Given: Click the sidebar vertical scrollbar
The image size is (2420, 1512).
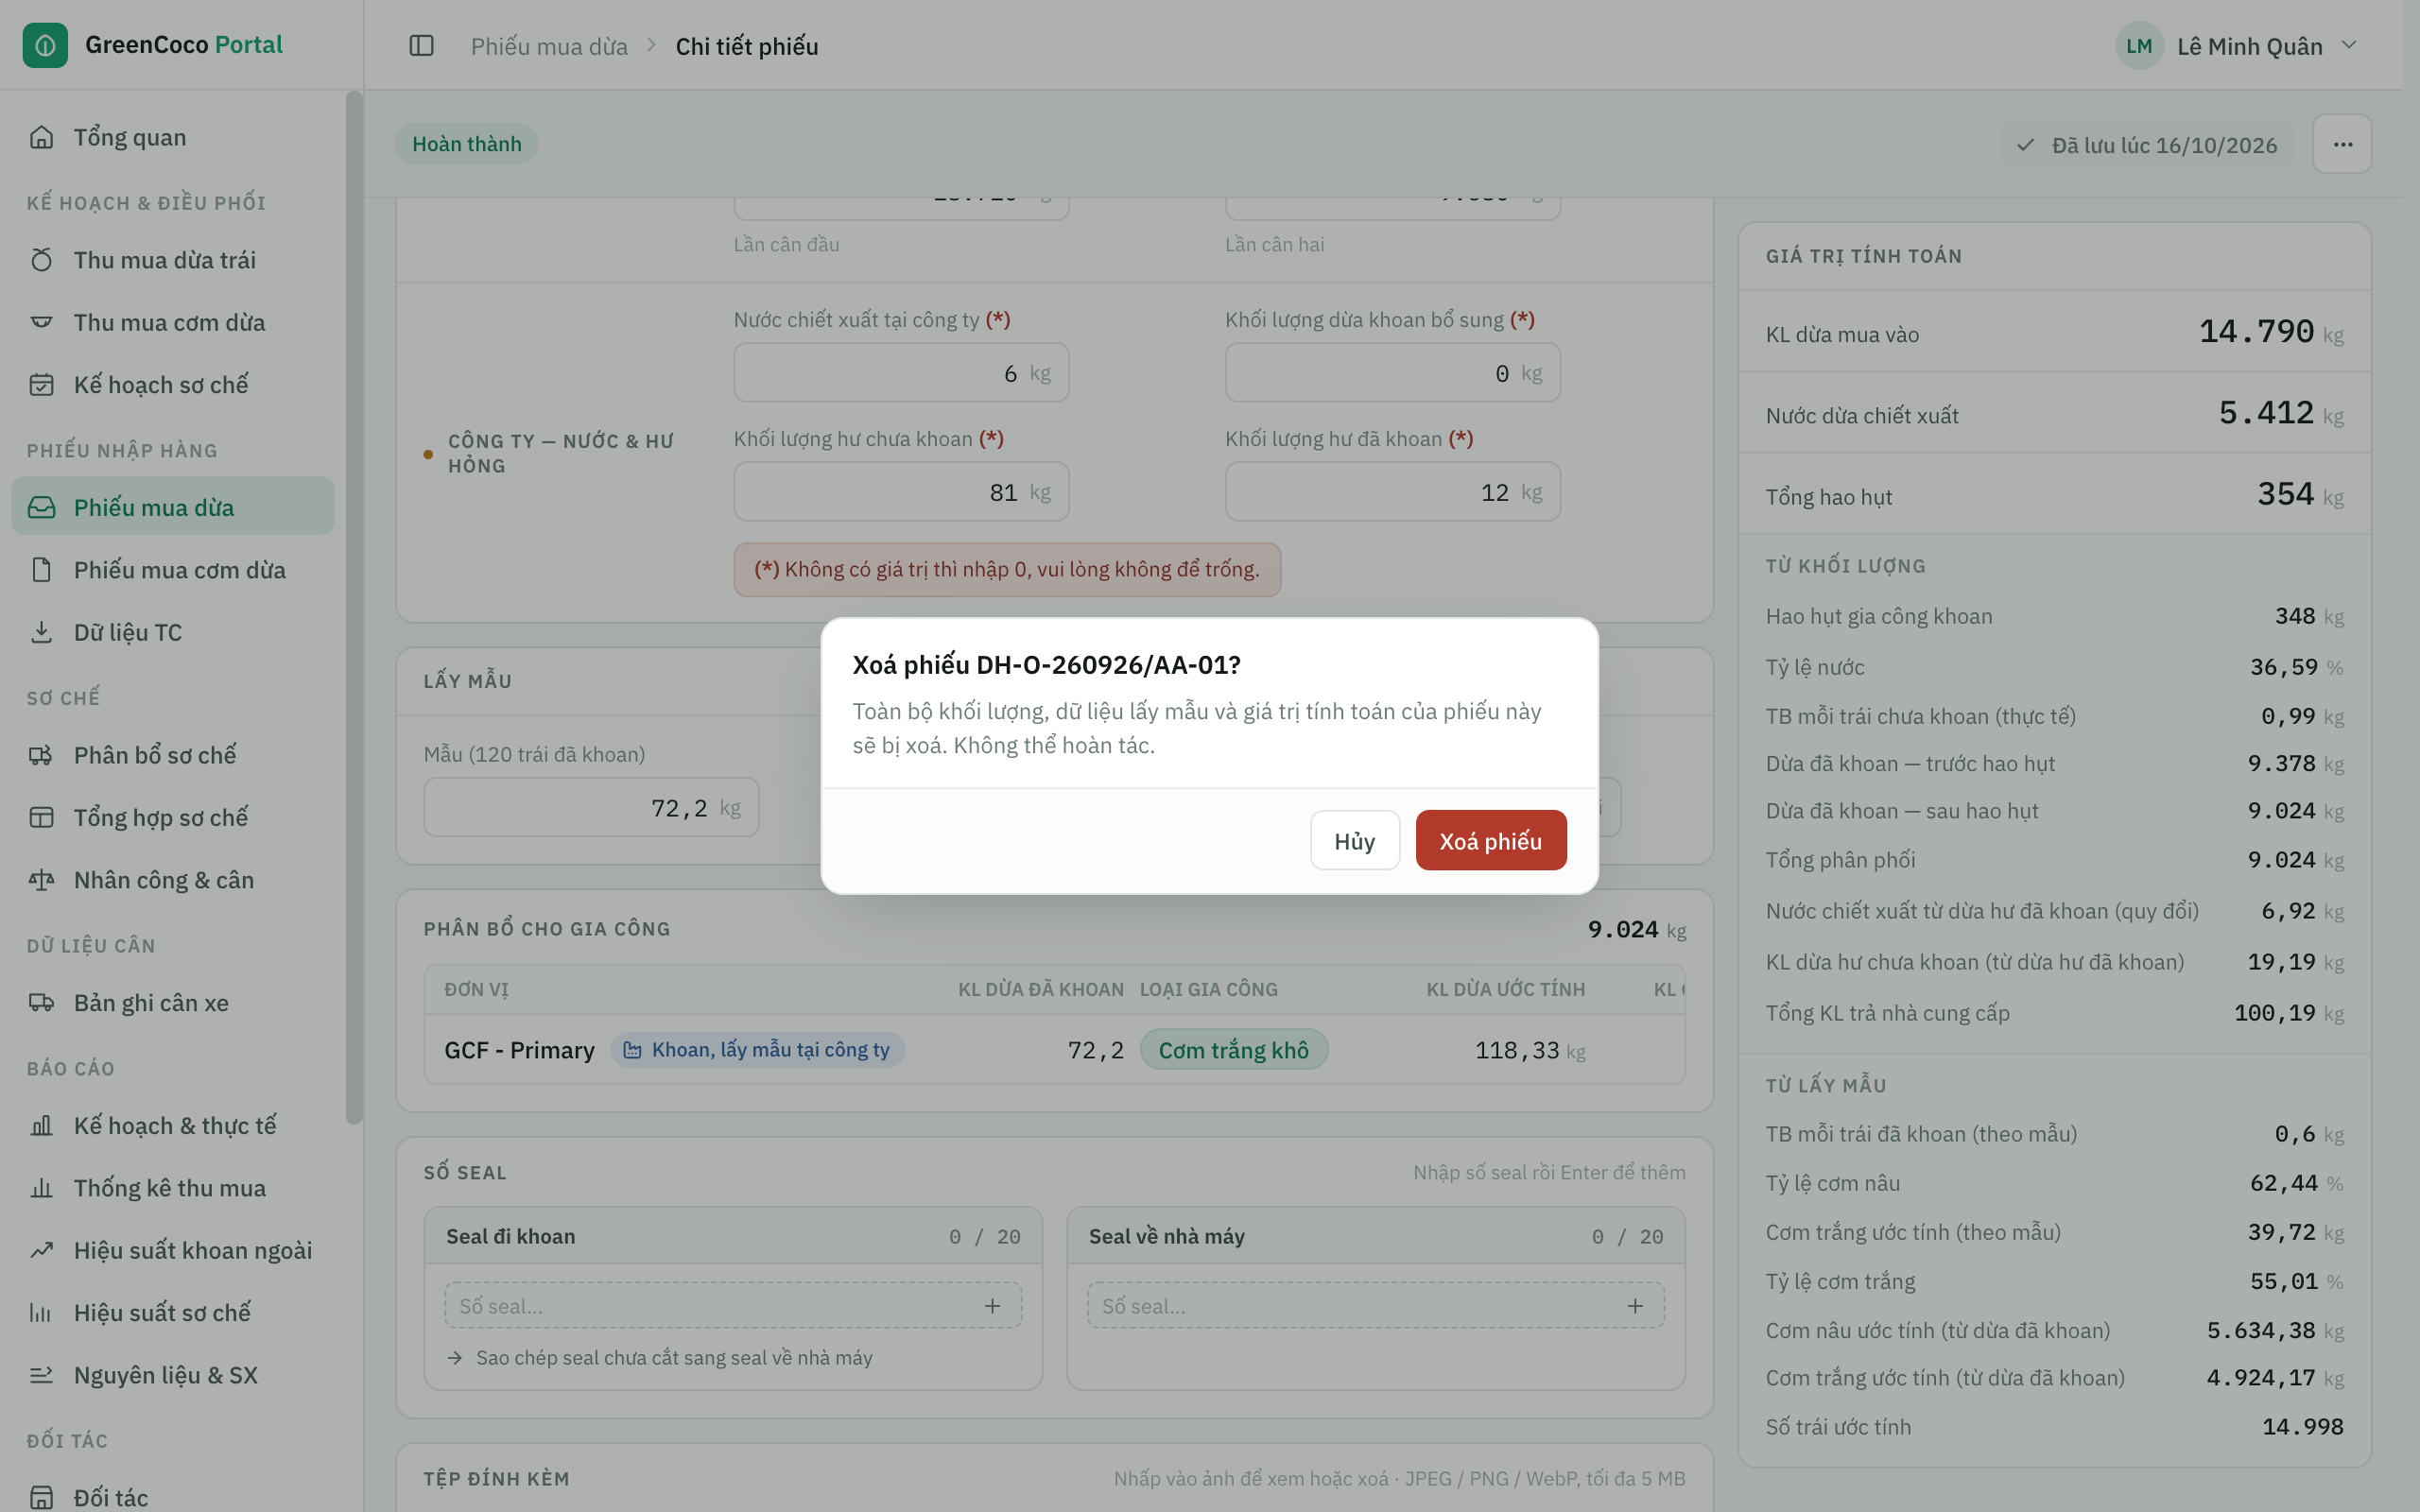Looking at the screenshot, I should [x=354, y=607].
